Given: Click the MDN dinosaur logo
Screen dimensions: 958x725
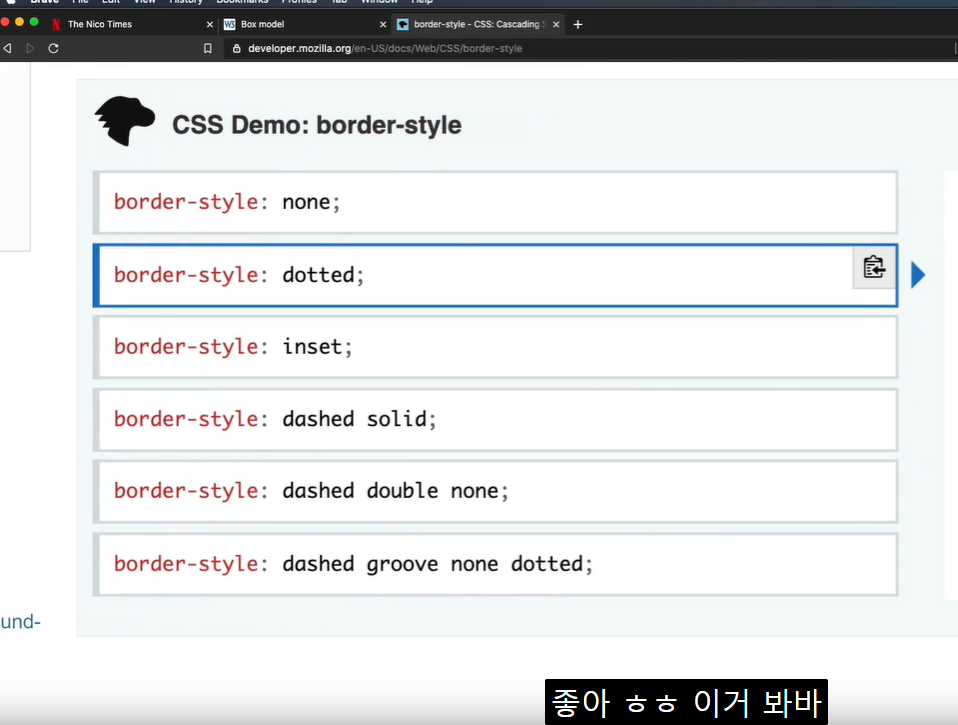Looking at the screenshot, I should (x=125, y=120).
